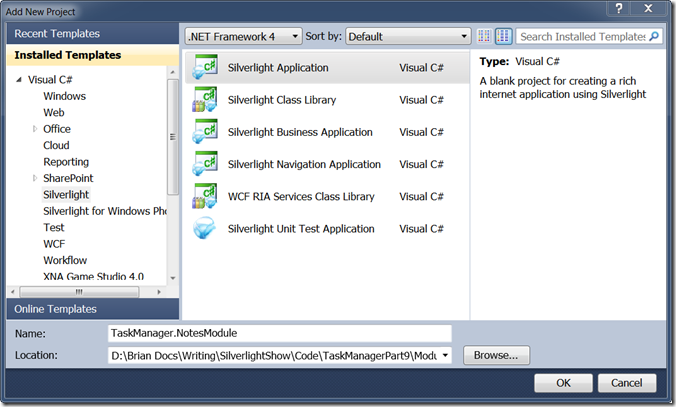Viewport: 676px width, 407px height.
Task: Select the Visual C# root node label
Action: 50,80
